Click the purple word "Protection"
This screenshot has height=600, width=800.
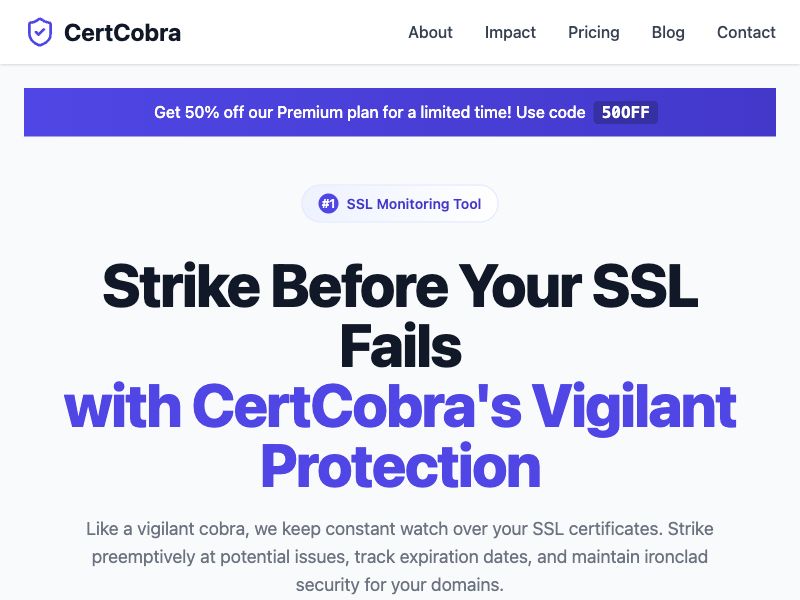pyautogui.click(x=400, y=466)
